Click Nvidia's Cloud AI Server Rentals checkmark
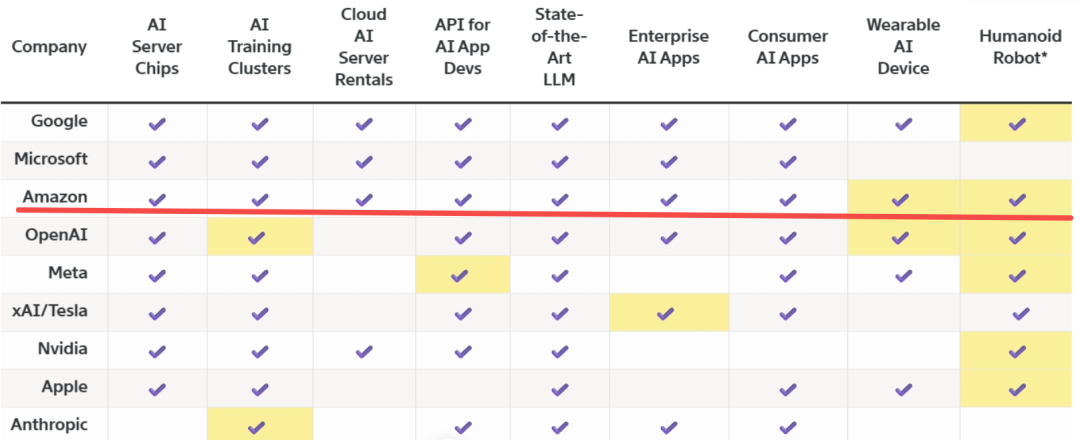The height and width of the screenshot is (440, 1080). 364,352
